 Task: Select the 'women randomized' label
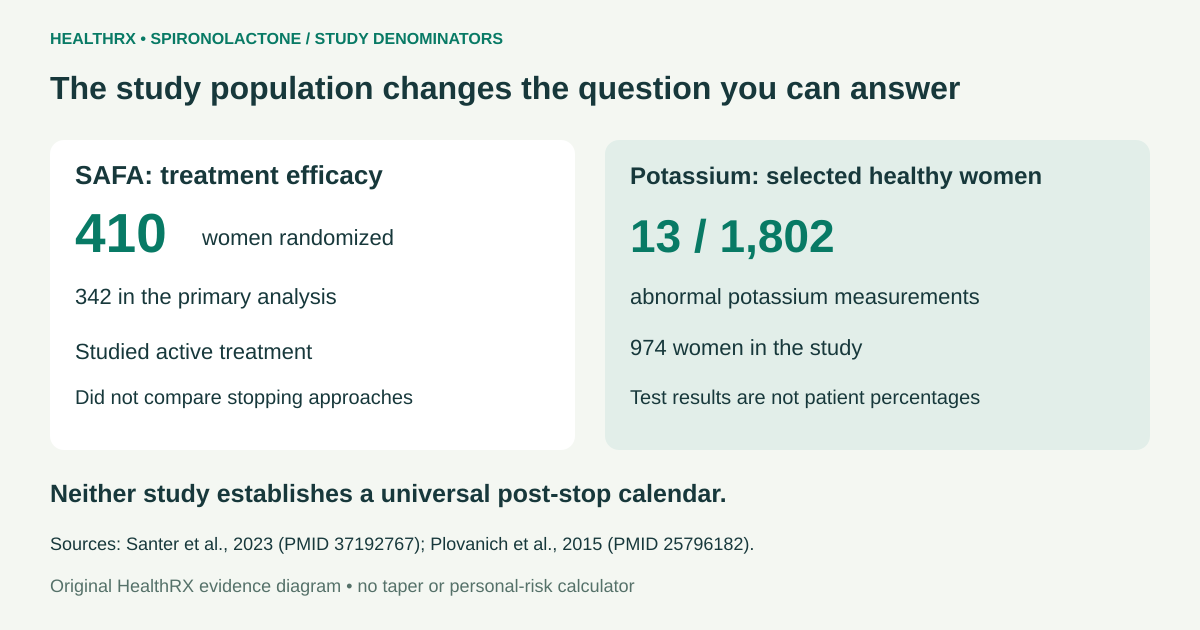(x=298, y=238)
